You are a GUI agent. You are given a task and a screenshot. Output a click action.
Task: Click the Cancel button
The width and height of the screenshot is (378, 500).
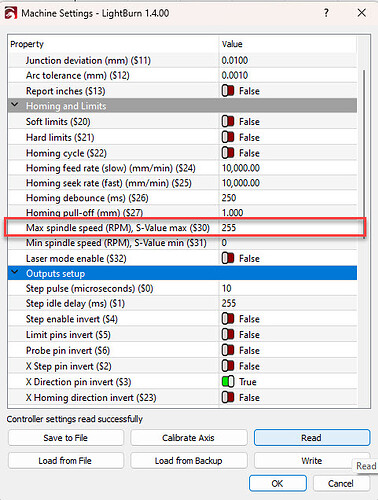(x=341, y=483)
